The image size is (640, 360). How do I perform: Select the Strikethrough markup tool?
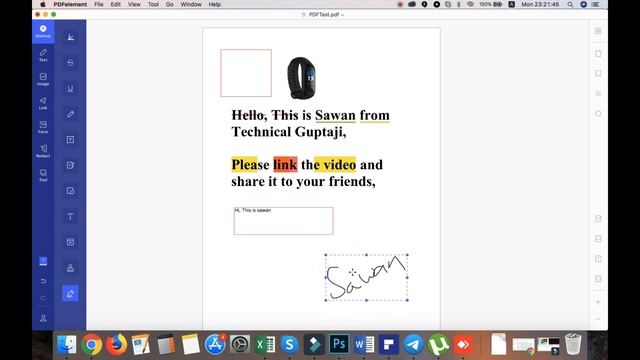click(70, 63)
